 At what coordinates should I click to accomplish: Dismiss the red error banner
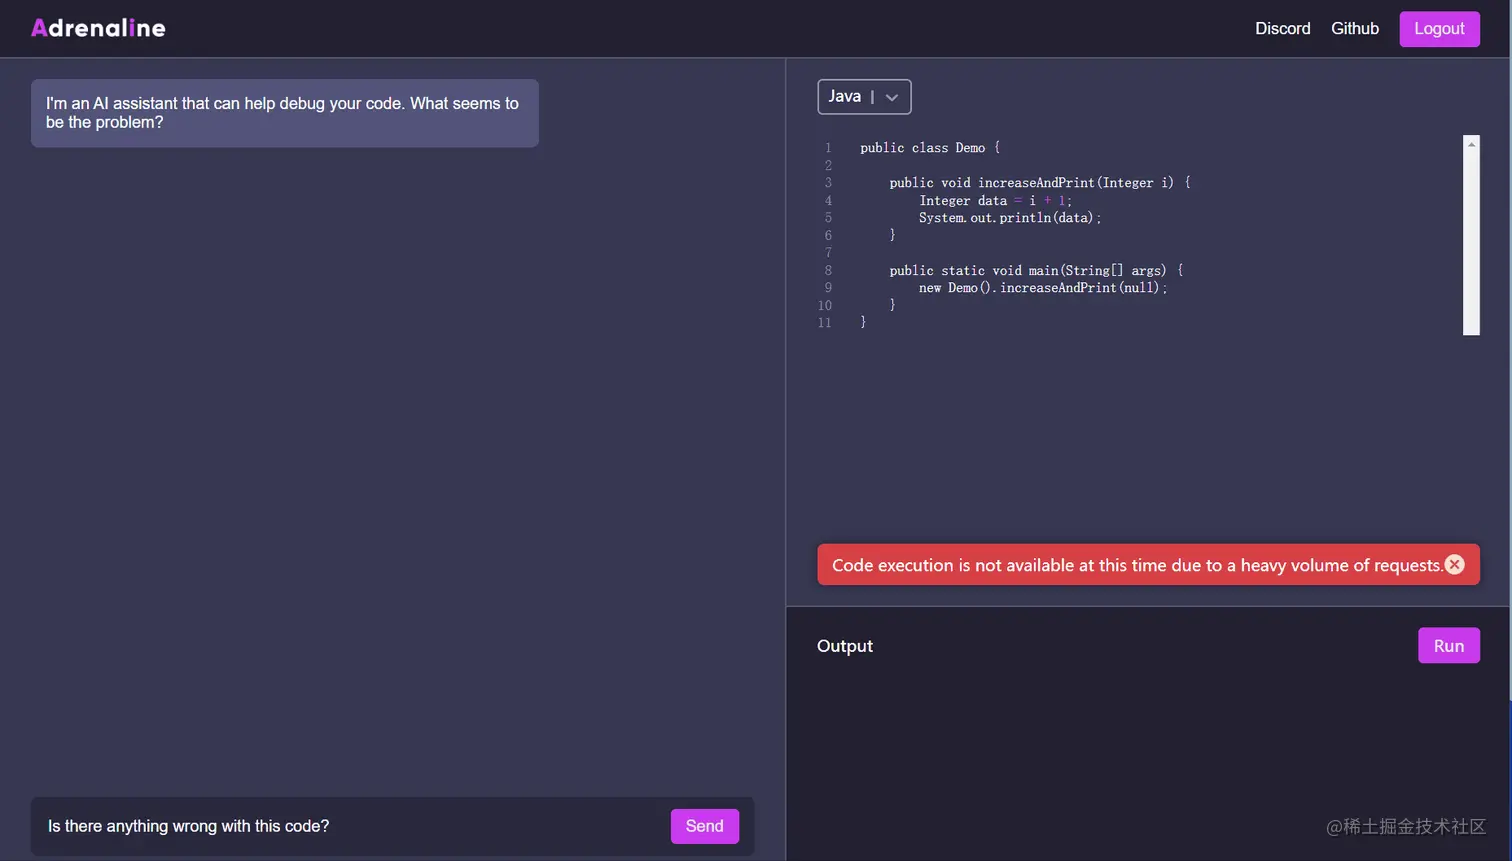(1455, 565)
